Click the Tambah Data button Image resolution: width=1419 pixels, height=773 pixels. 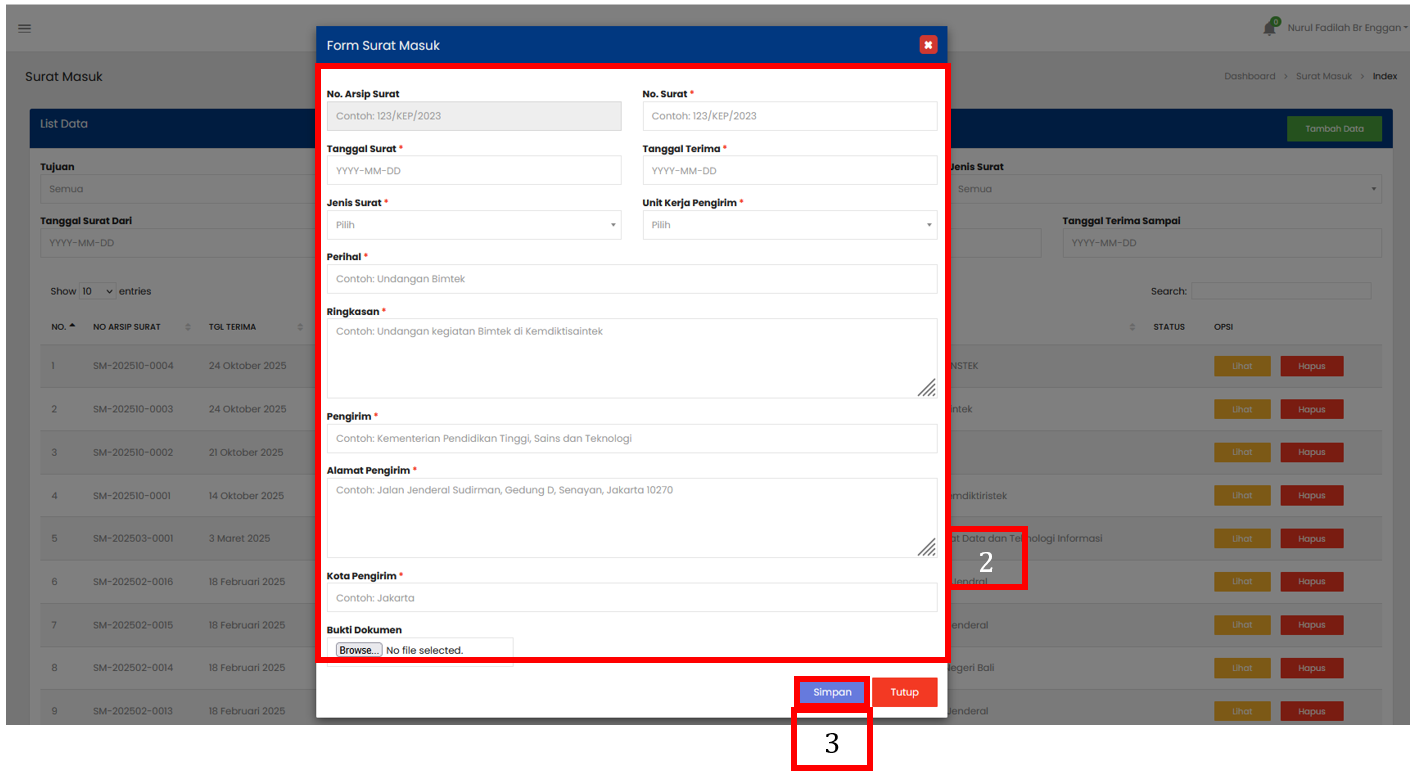click(x=1334, y=129)
